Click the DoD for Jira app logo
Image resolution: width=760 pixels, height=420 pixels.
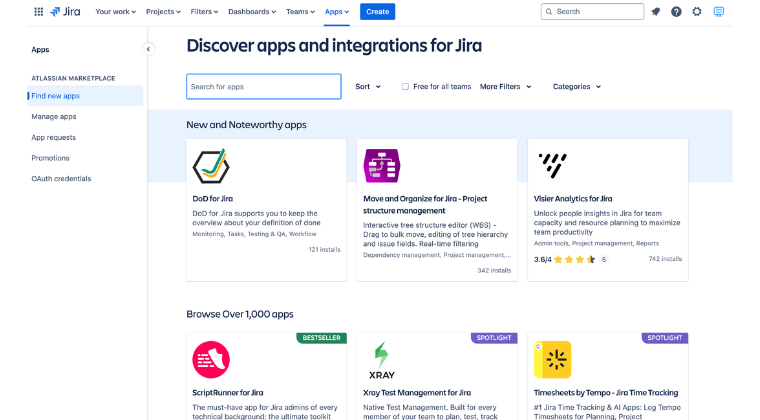click(211, 166)
